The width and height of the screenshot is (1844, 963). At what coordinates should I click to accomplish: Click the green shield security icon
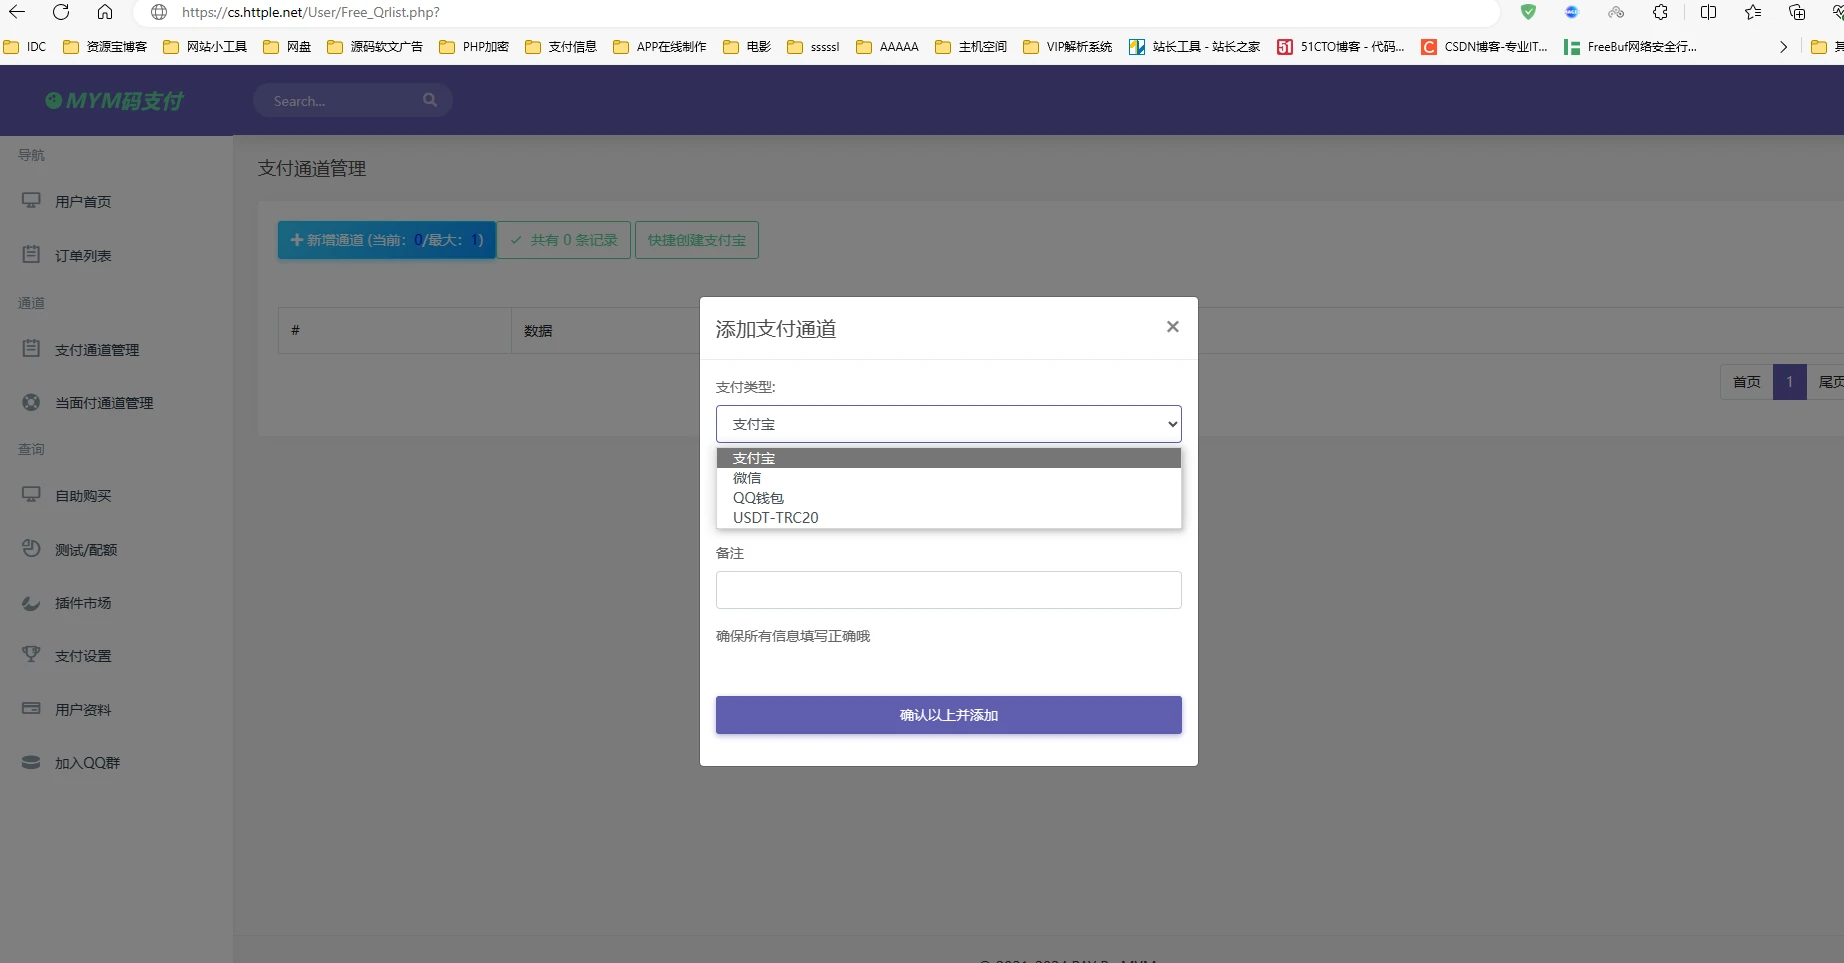point(1528,13)
